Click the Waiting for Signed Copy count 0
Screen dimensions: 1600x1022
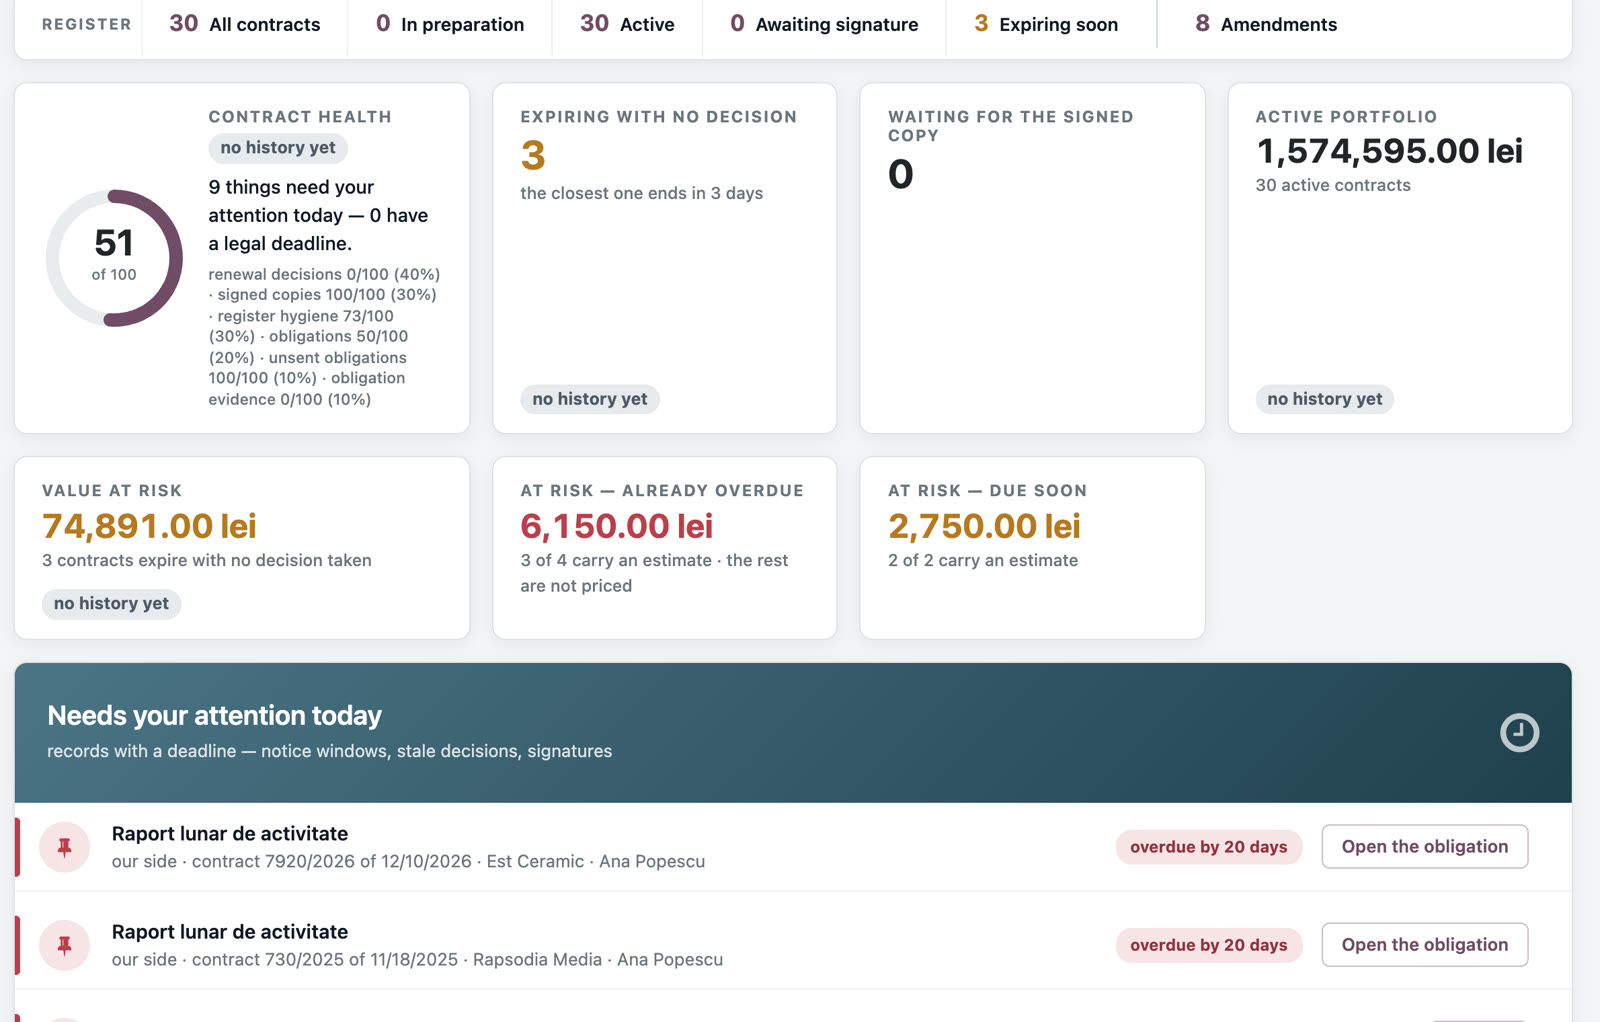(x=901, y=175)
